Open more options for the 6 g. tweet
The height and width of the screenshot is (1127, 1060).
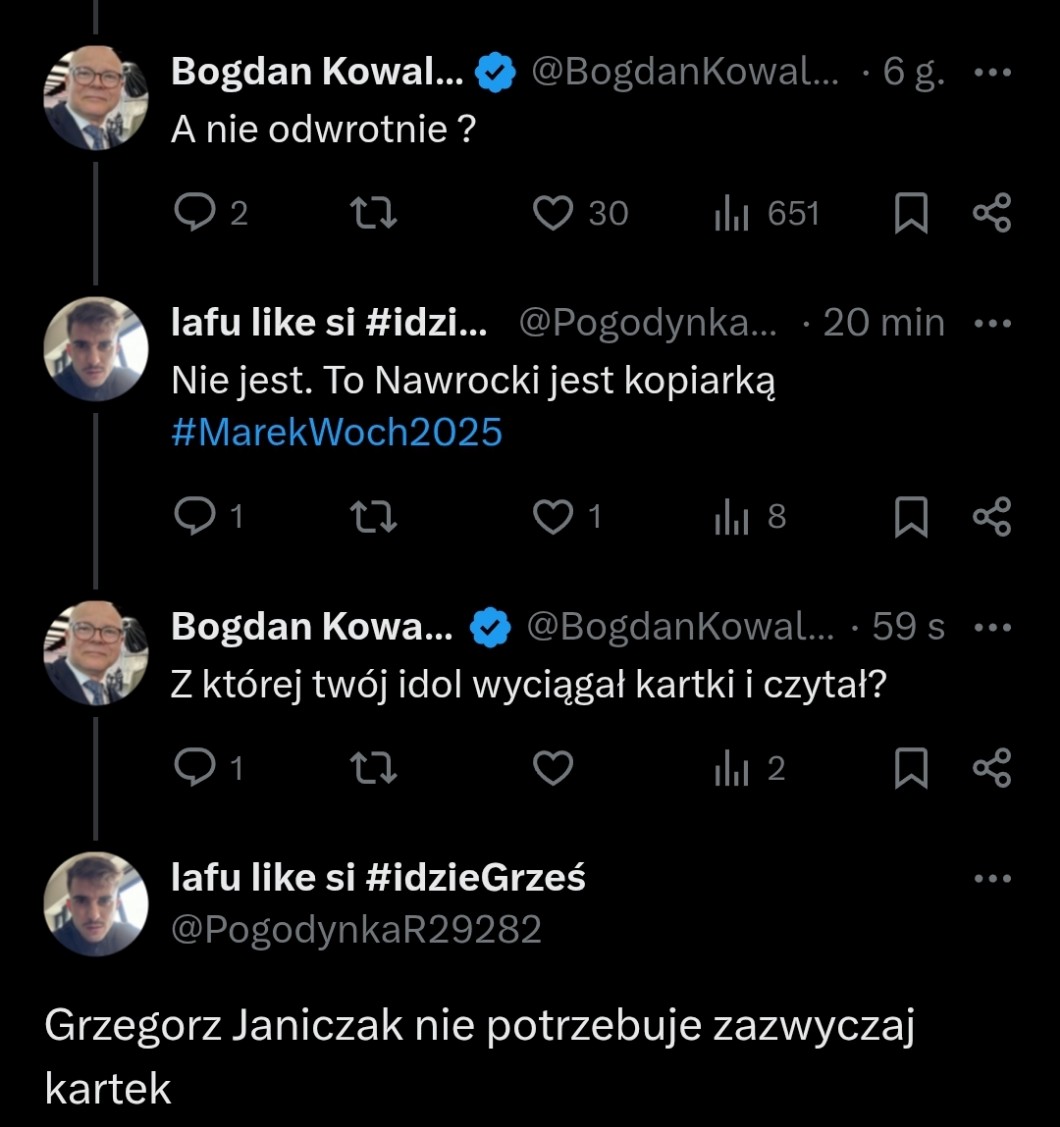coord(992,73)
